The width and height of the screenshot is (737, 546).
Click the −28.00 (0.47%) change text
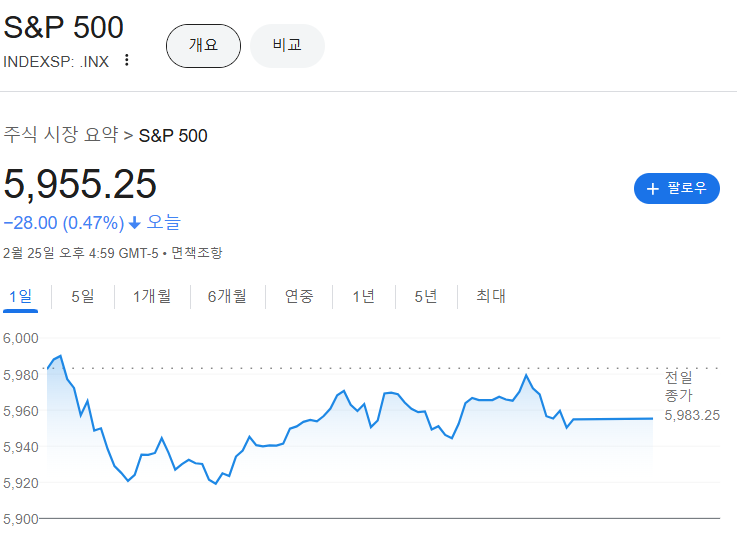pyautogui.click(x=64, y=223)
